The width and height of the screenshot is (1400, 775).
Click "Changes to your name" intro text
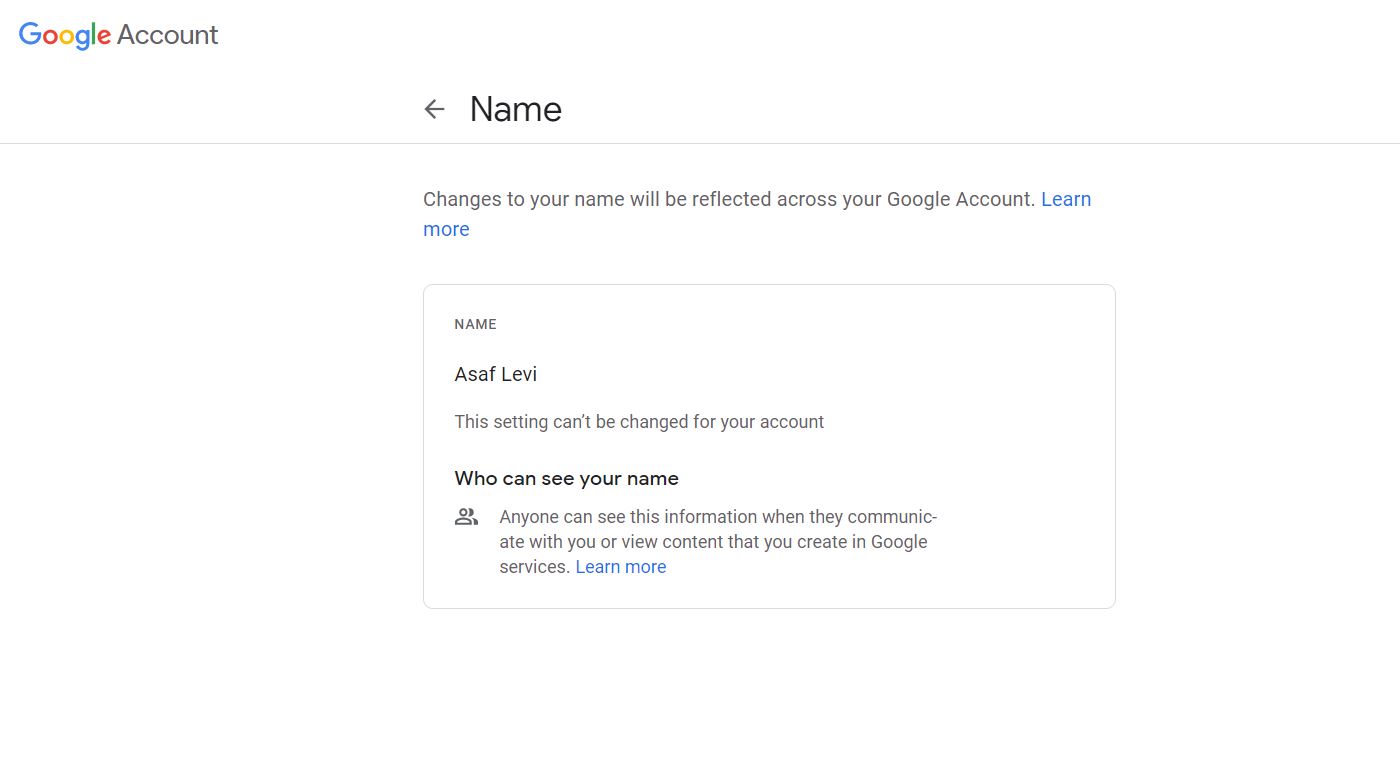pyautogui.click(x=522, y=199)
